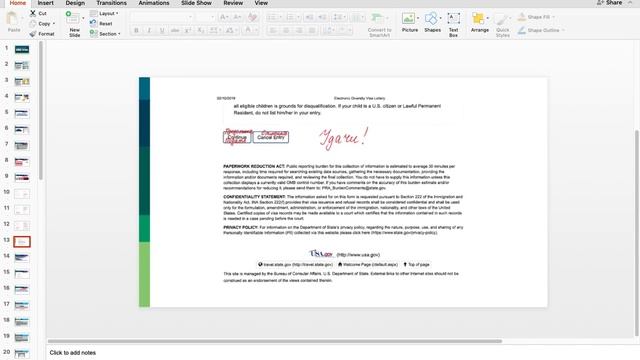Open the Shapes dropdown arrow

440,18
